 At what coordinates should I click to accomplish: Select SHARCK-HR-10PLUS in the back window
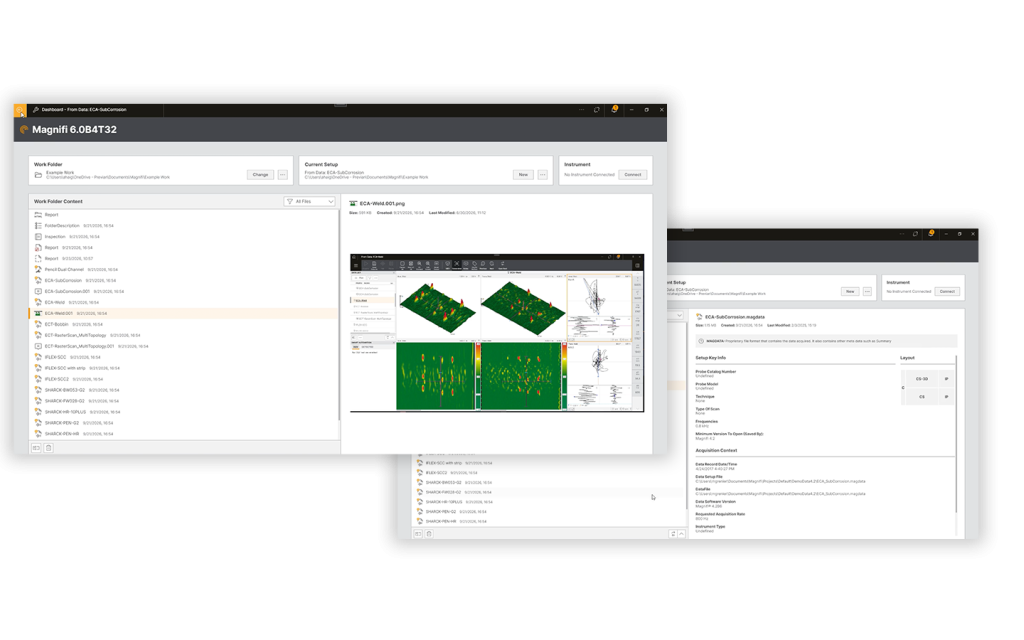[549, 502]
